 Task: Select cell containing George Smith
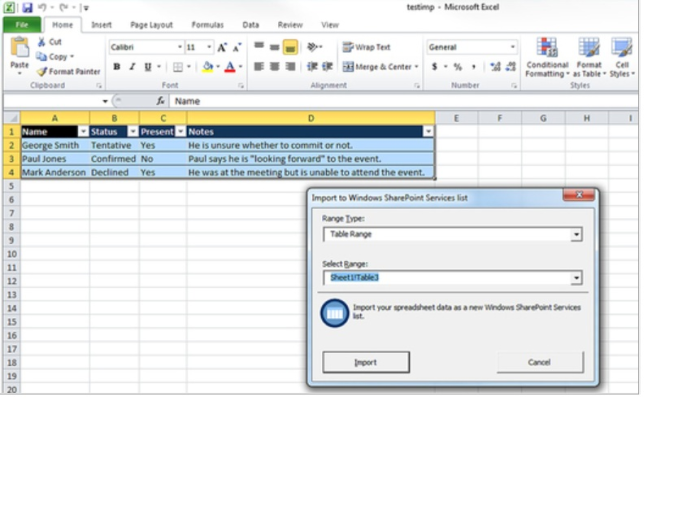tap(55, 145)
